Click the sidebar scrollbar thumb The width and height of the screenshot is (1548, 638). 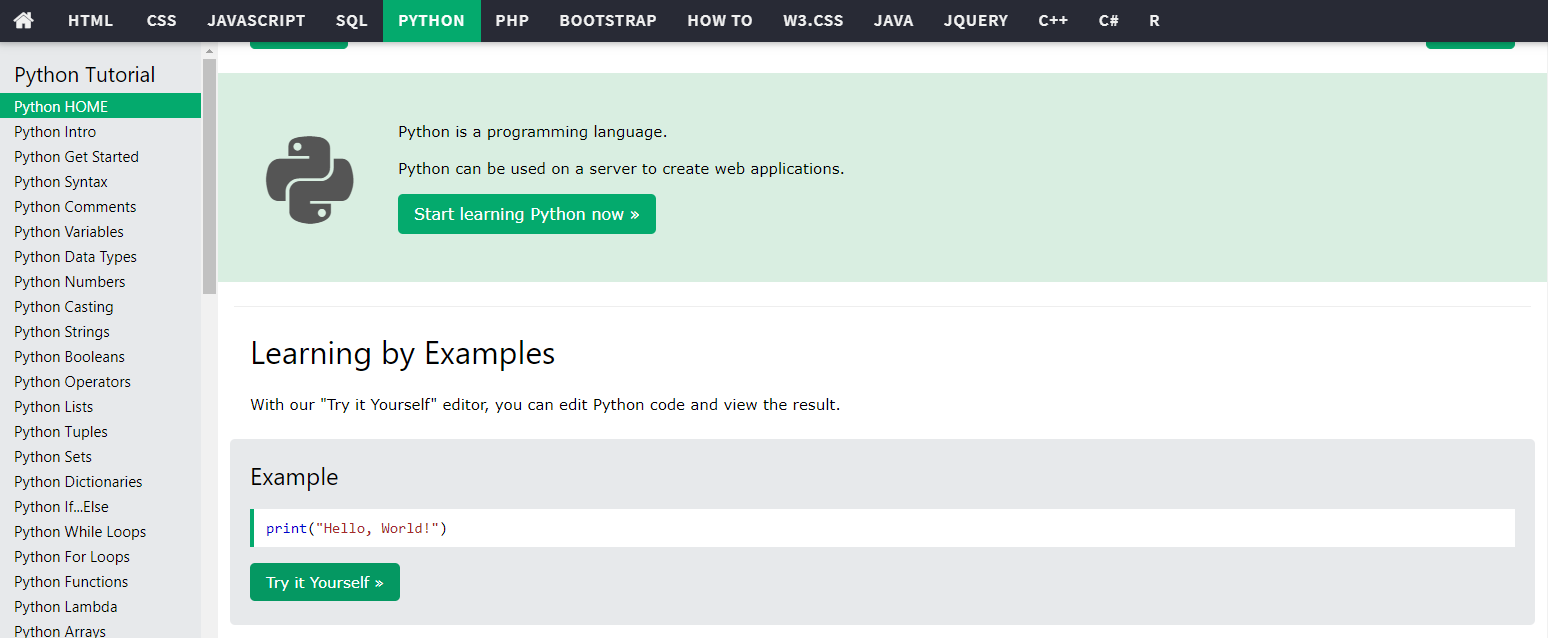point(209,175)
